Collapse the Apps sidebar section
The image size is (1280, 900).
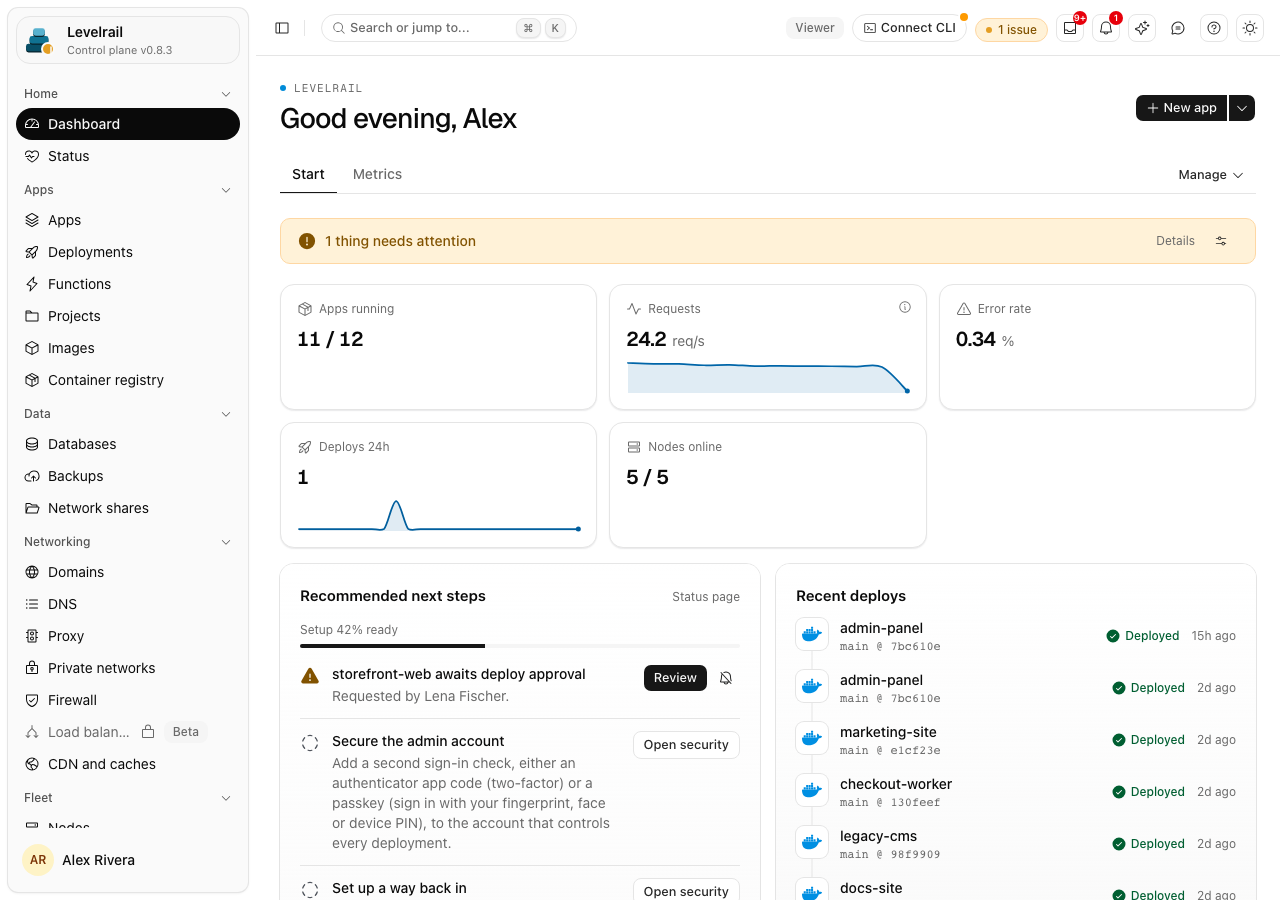(x=226, y=190)
